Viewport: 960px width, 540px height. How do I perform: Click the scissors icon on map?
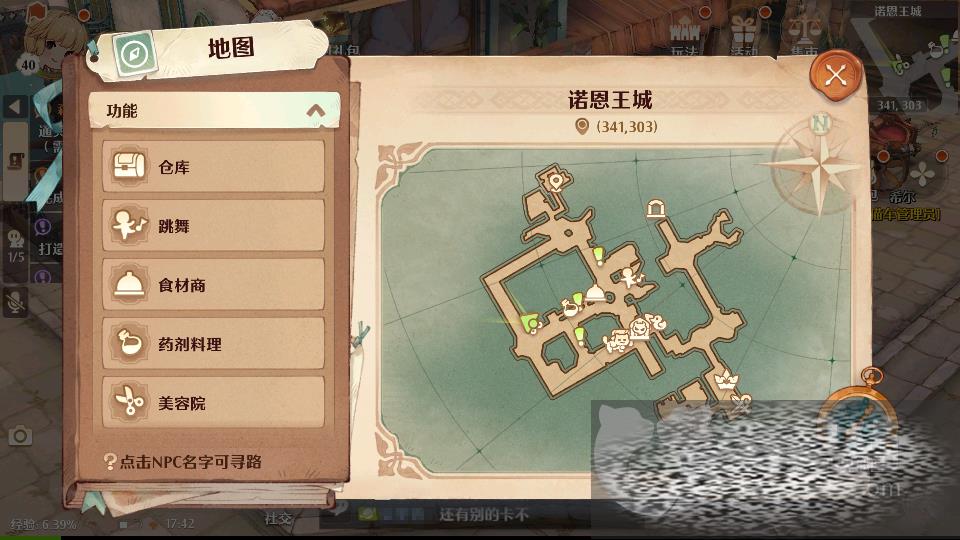pyautogui.click(x=741, y=403)
